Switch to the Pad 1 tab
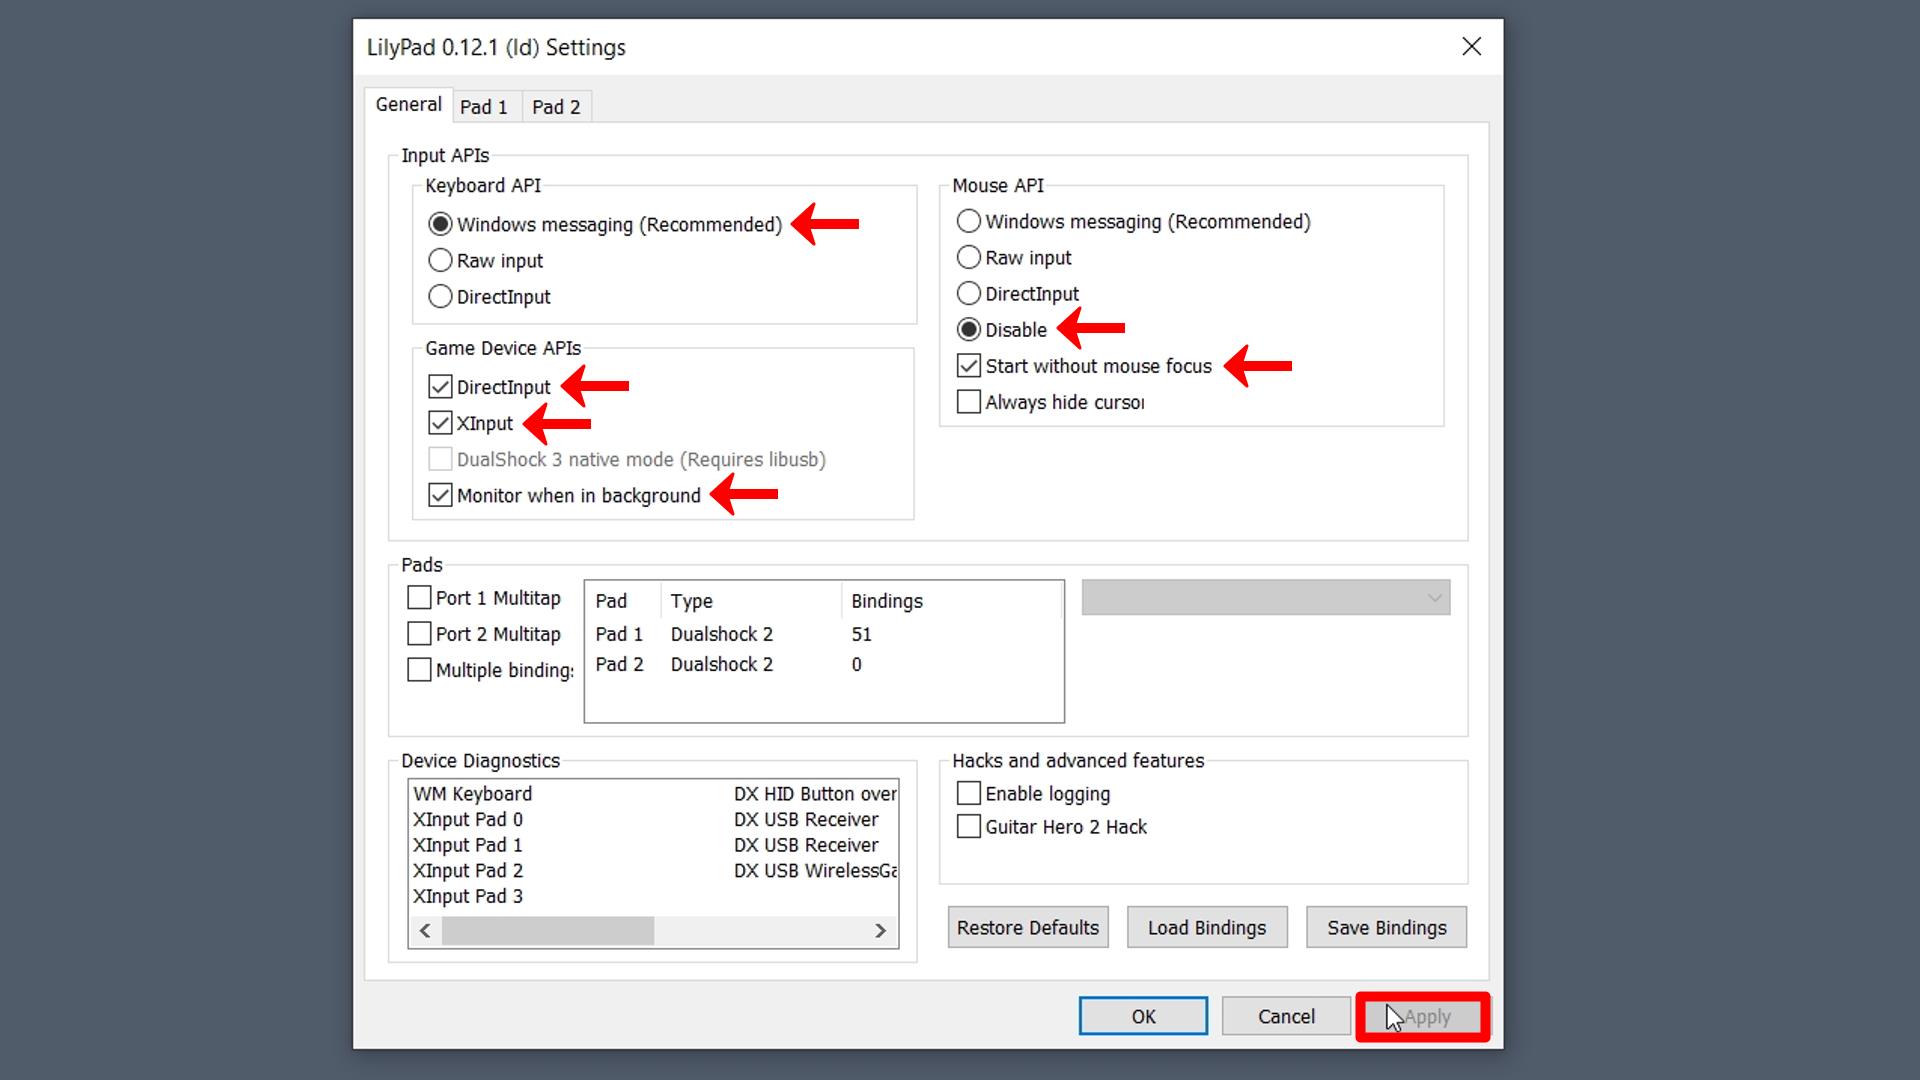Viewport: 1920px width, 1080px height. pos(484,107)
